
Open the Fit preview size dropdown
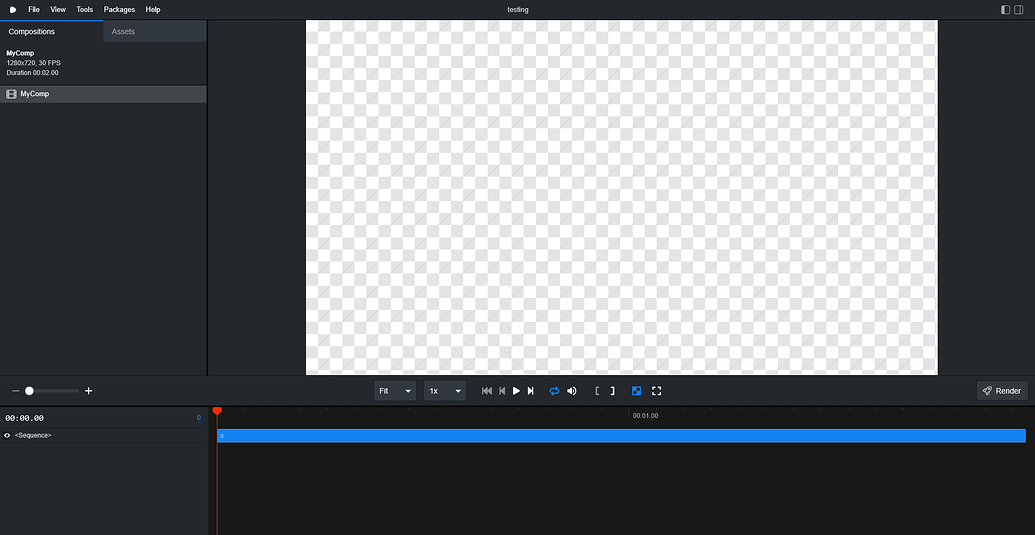tap(395, 391)
